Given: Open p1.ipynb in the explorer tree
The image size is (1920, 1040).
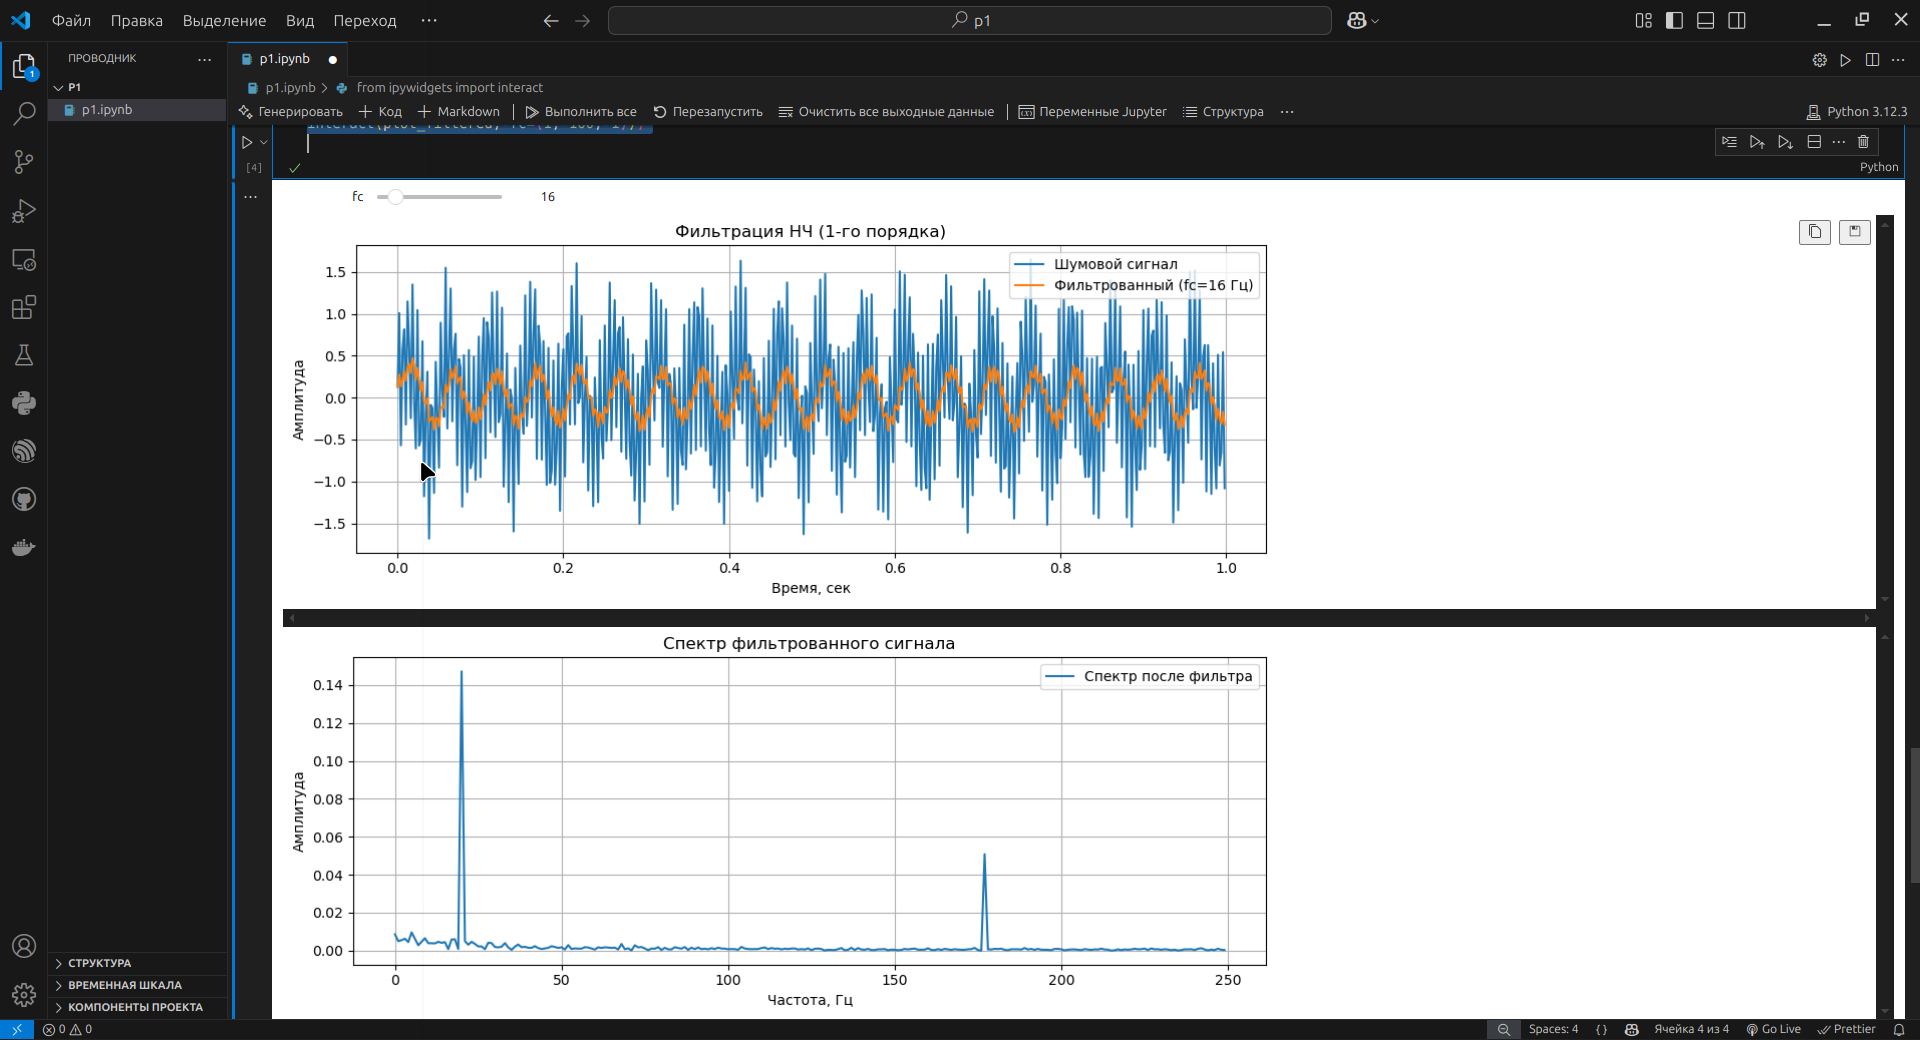Looking at the screenshot, I should 139,110.
